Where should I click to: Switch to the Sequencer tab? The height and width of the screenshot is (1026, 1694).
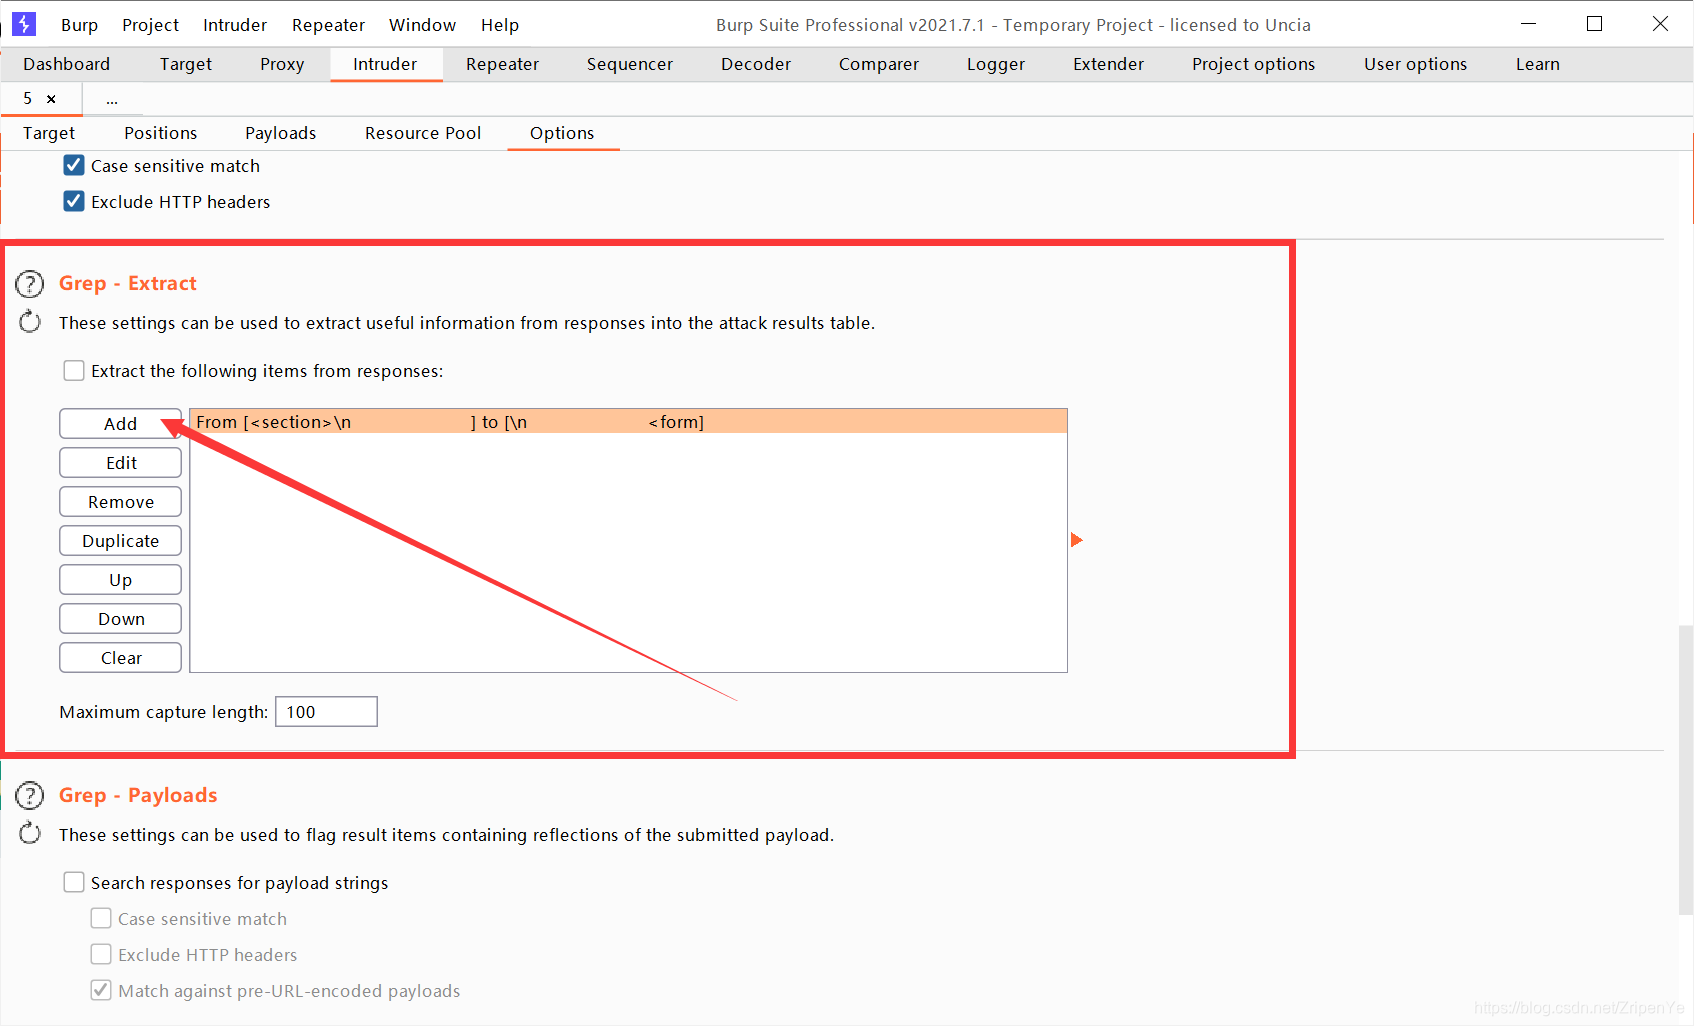pyautogui.click(x=630, y=64)
